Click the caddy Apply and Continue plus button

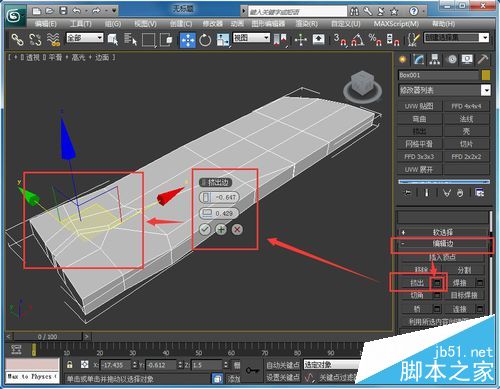[221, 229]
